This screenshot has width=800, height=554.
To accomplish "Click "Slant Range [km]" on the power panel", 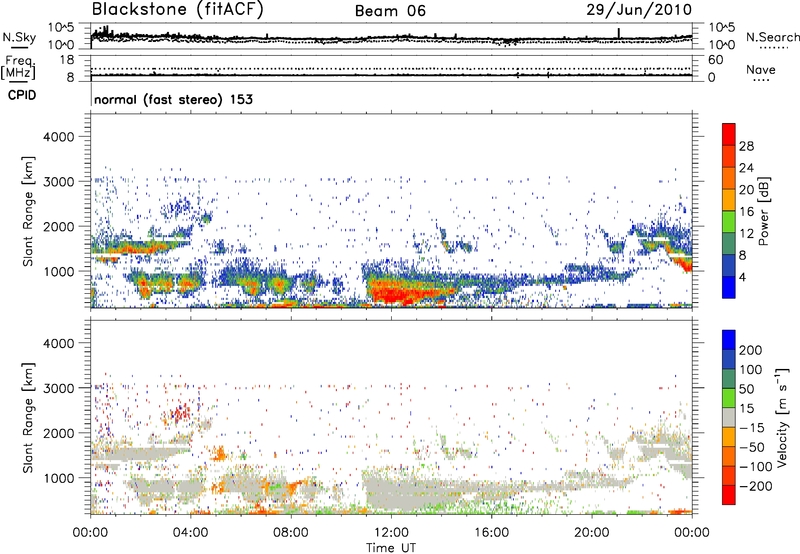I will click(28, 211).
